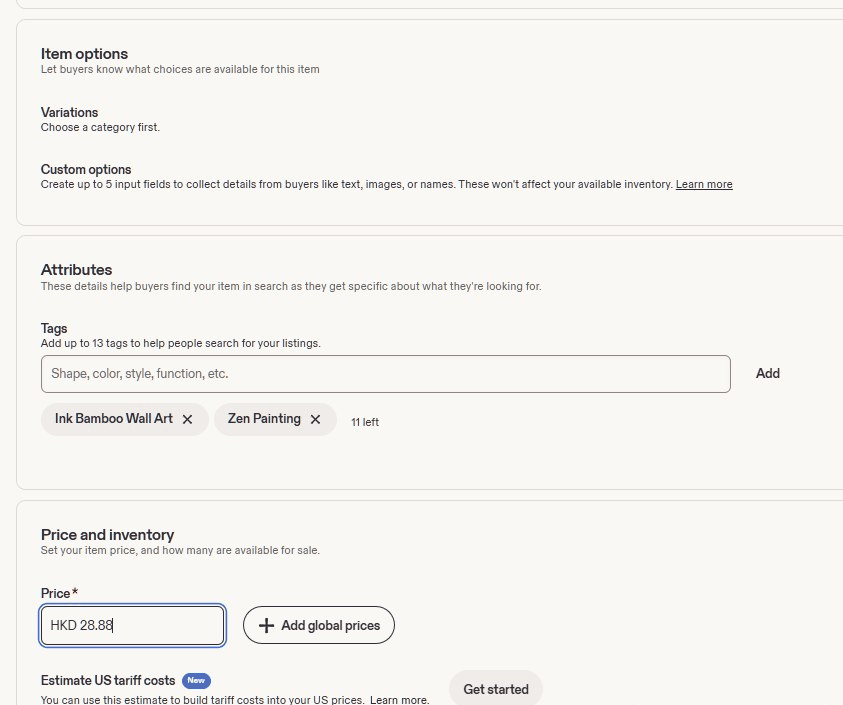
Task: Click the Variations label
Action: click(69, 112)
